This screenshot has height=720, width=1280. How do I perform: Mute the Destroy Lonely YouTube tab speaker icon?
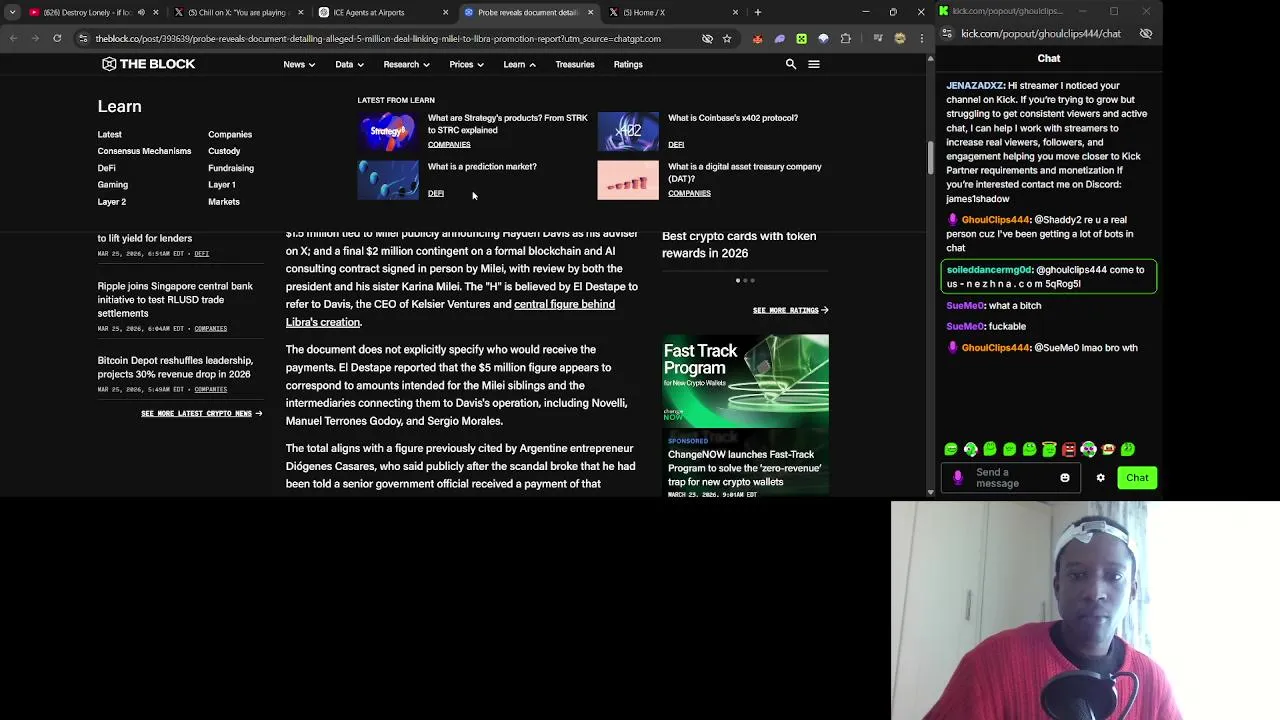pos(141,12)
